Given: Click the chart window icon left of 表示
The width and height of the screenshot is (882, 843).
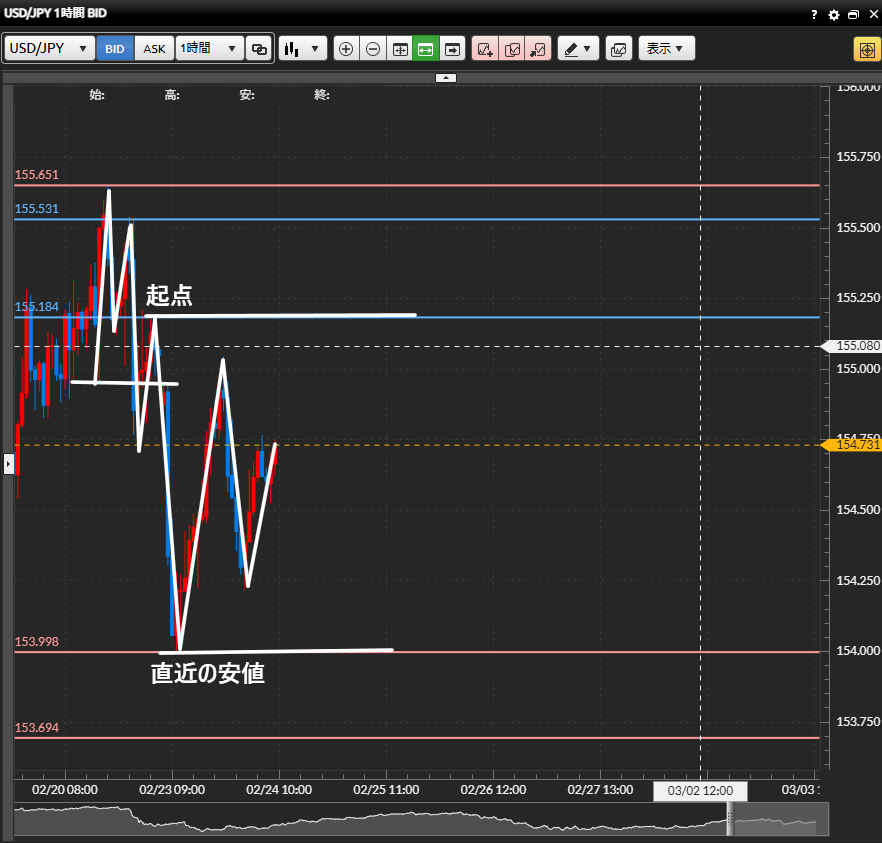Looking at the screenshot, I should pos(618,49).
